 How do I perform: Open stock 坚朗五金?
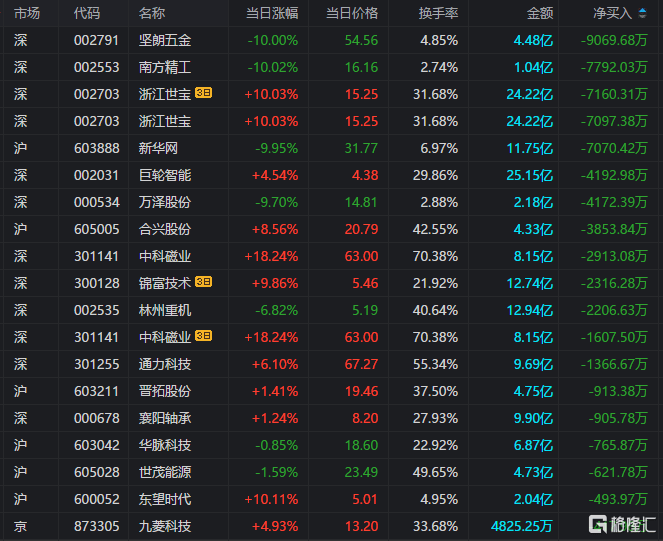click(x=165, y=41)
